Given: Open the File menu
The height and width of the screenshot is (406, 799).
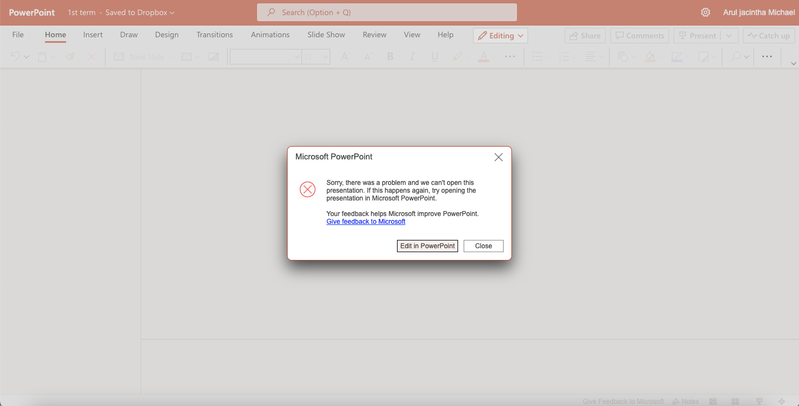Looking at the screenshot, I should pyautogui.click(x=18, y=35).
